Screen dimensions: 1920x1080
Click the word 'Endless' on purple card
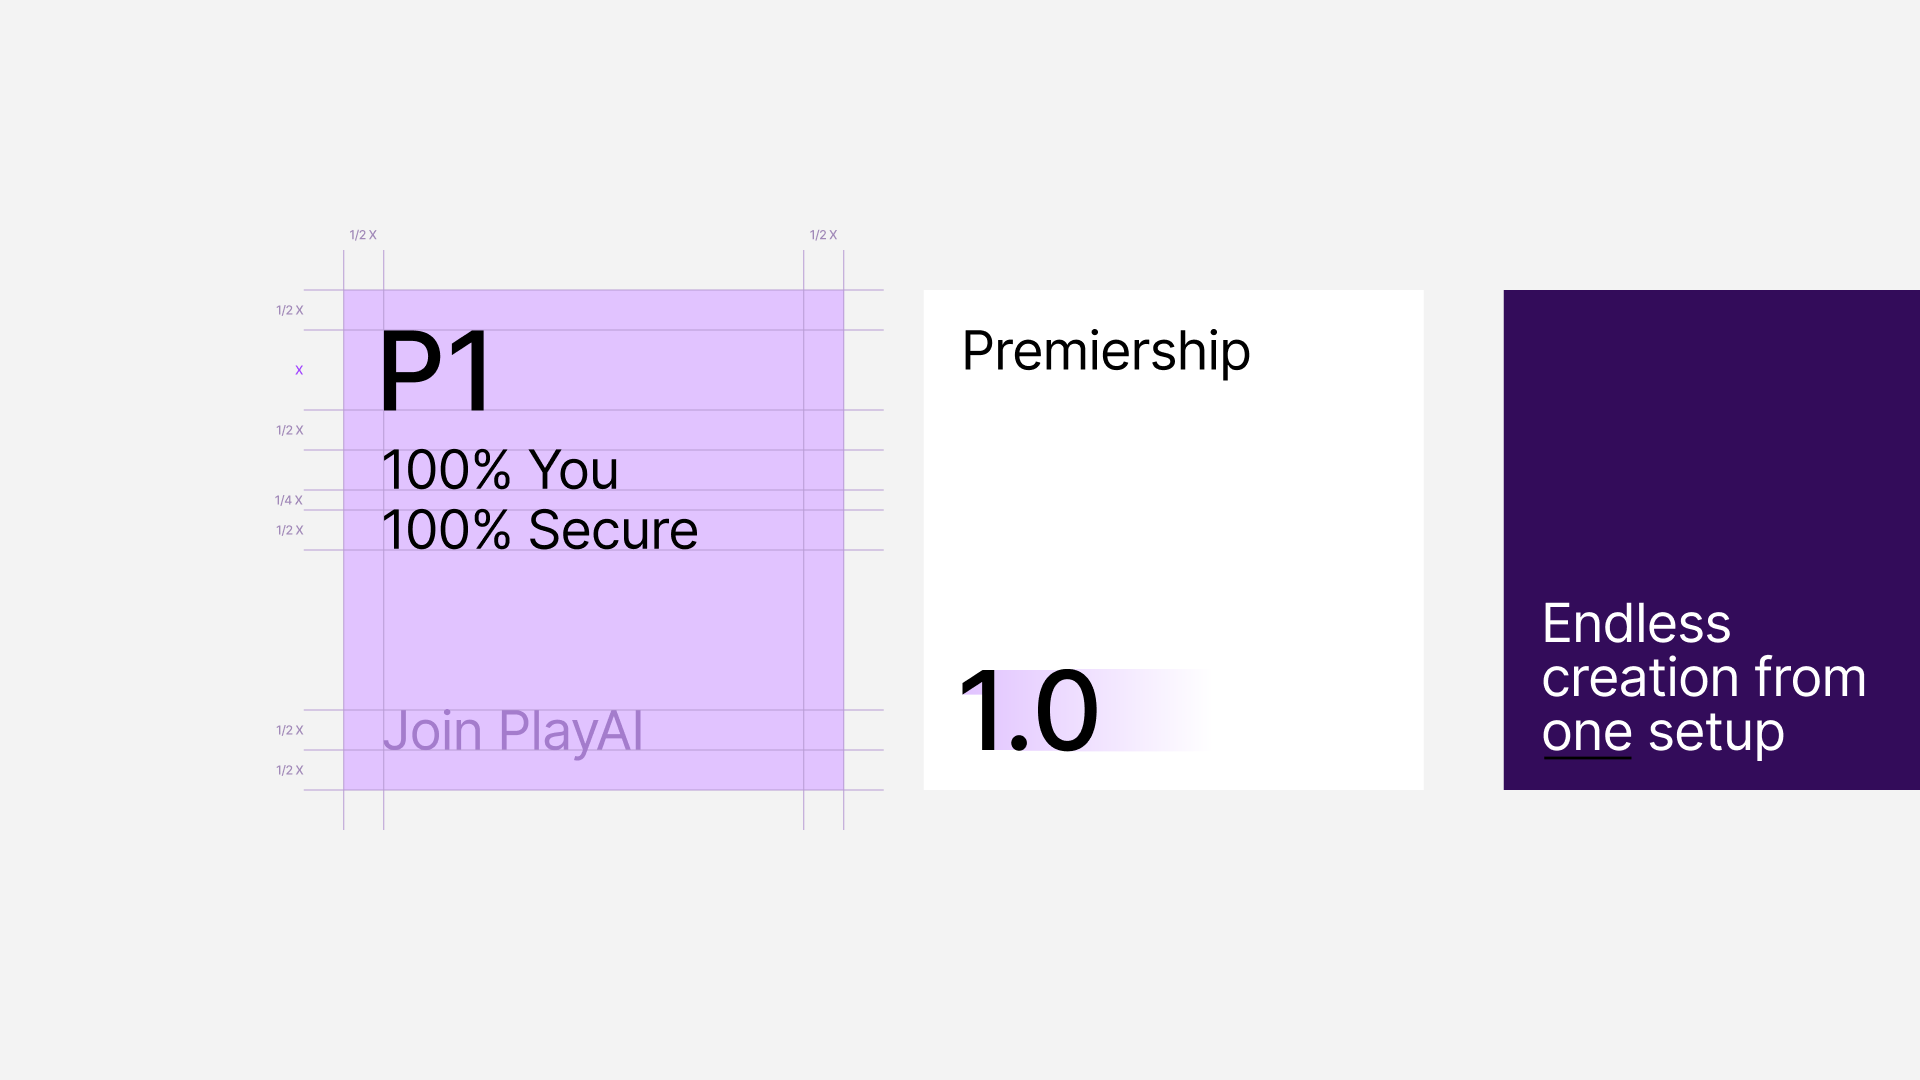coord(1636,624)
